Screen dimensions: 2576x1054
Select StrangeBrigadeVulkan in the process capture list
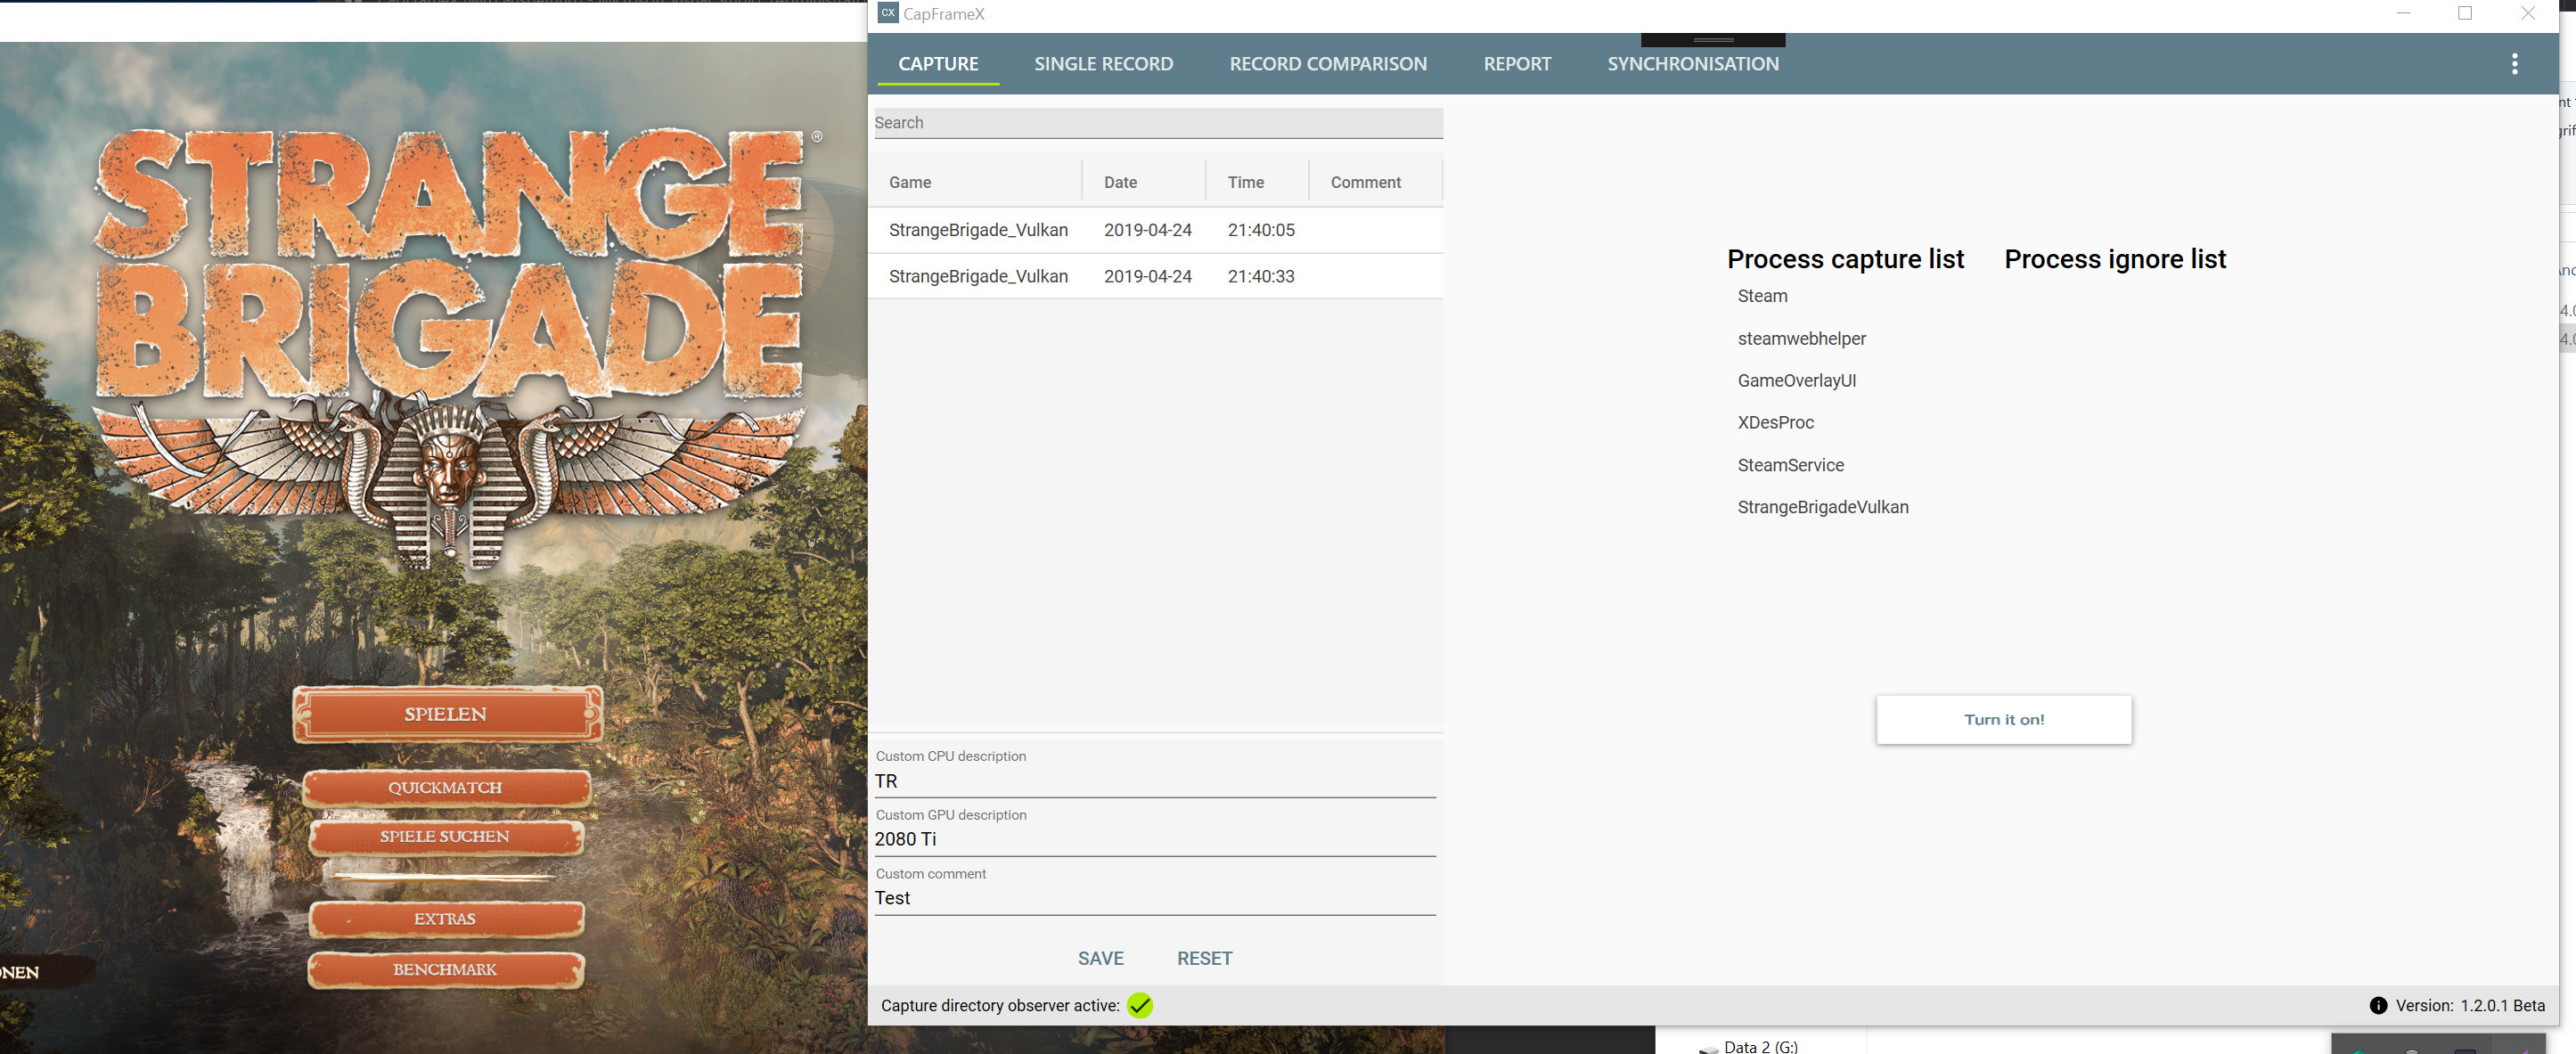[x=1822, y=507]
